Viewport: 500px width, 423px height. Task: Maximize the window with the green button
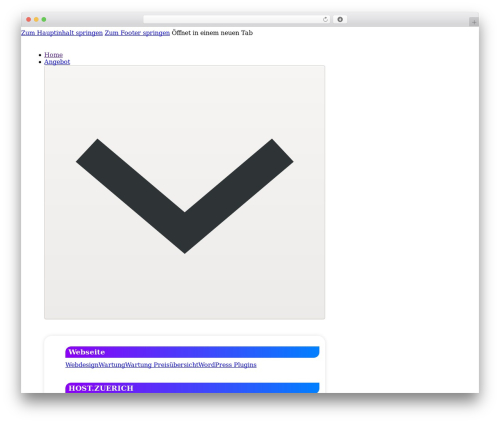(x=44, y=20)
